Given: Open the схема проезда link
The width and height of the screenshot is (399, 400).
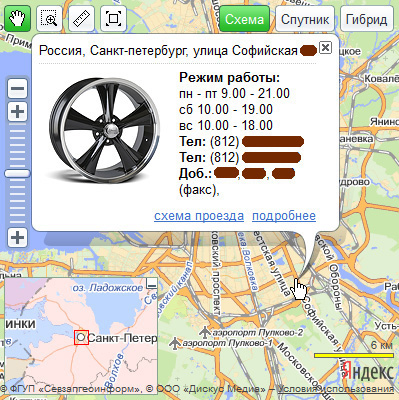Looking at the screenshot, I should pyautogui.click(x=199, y=216).
